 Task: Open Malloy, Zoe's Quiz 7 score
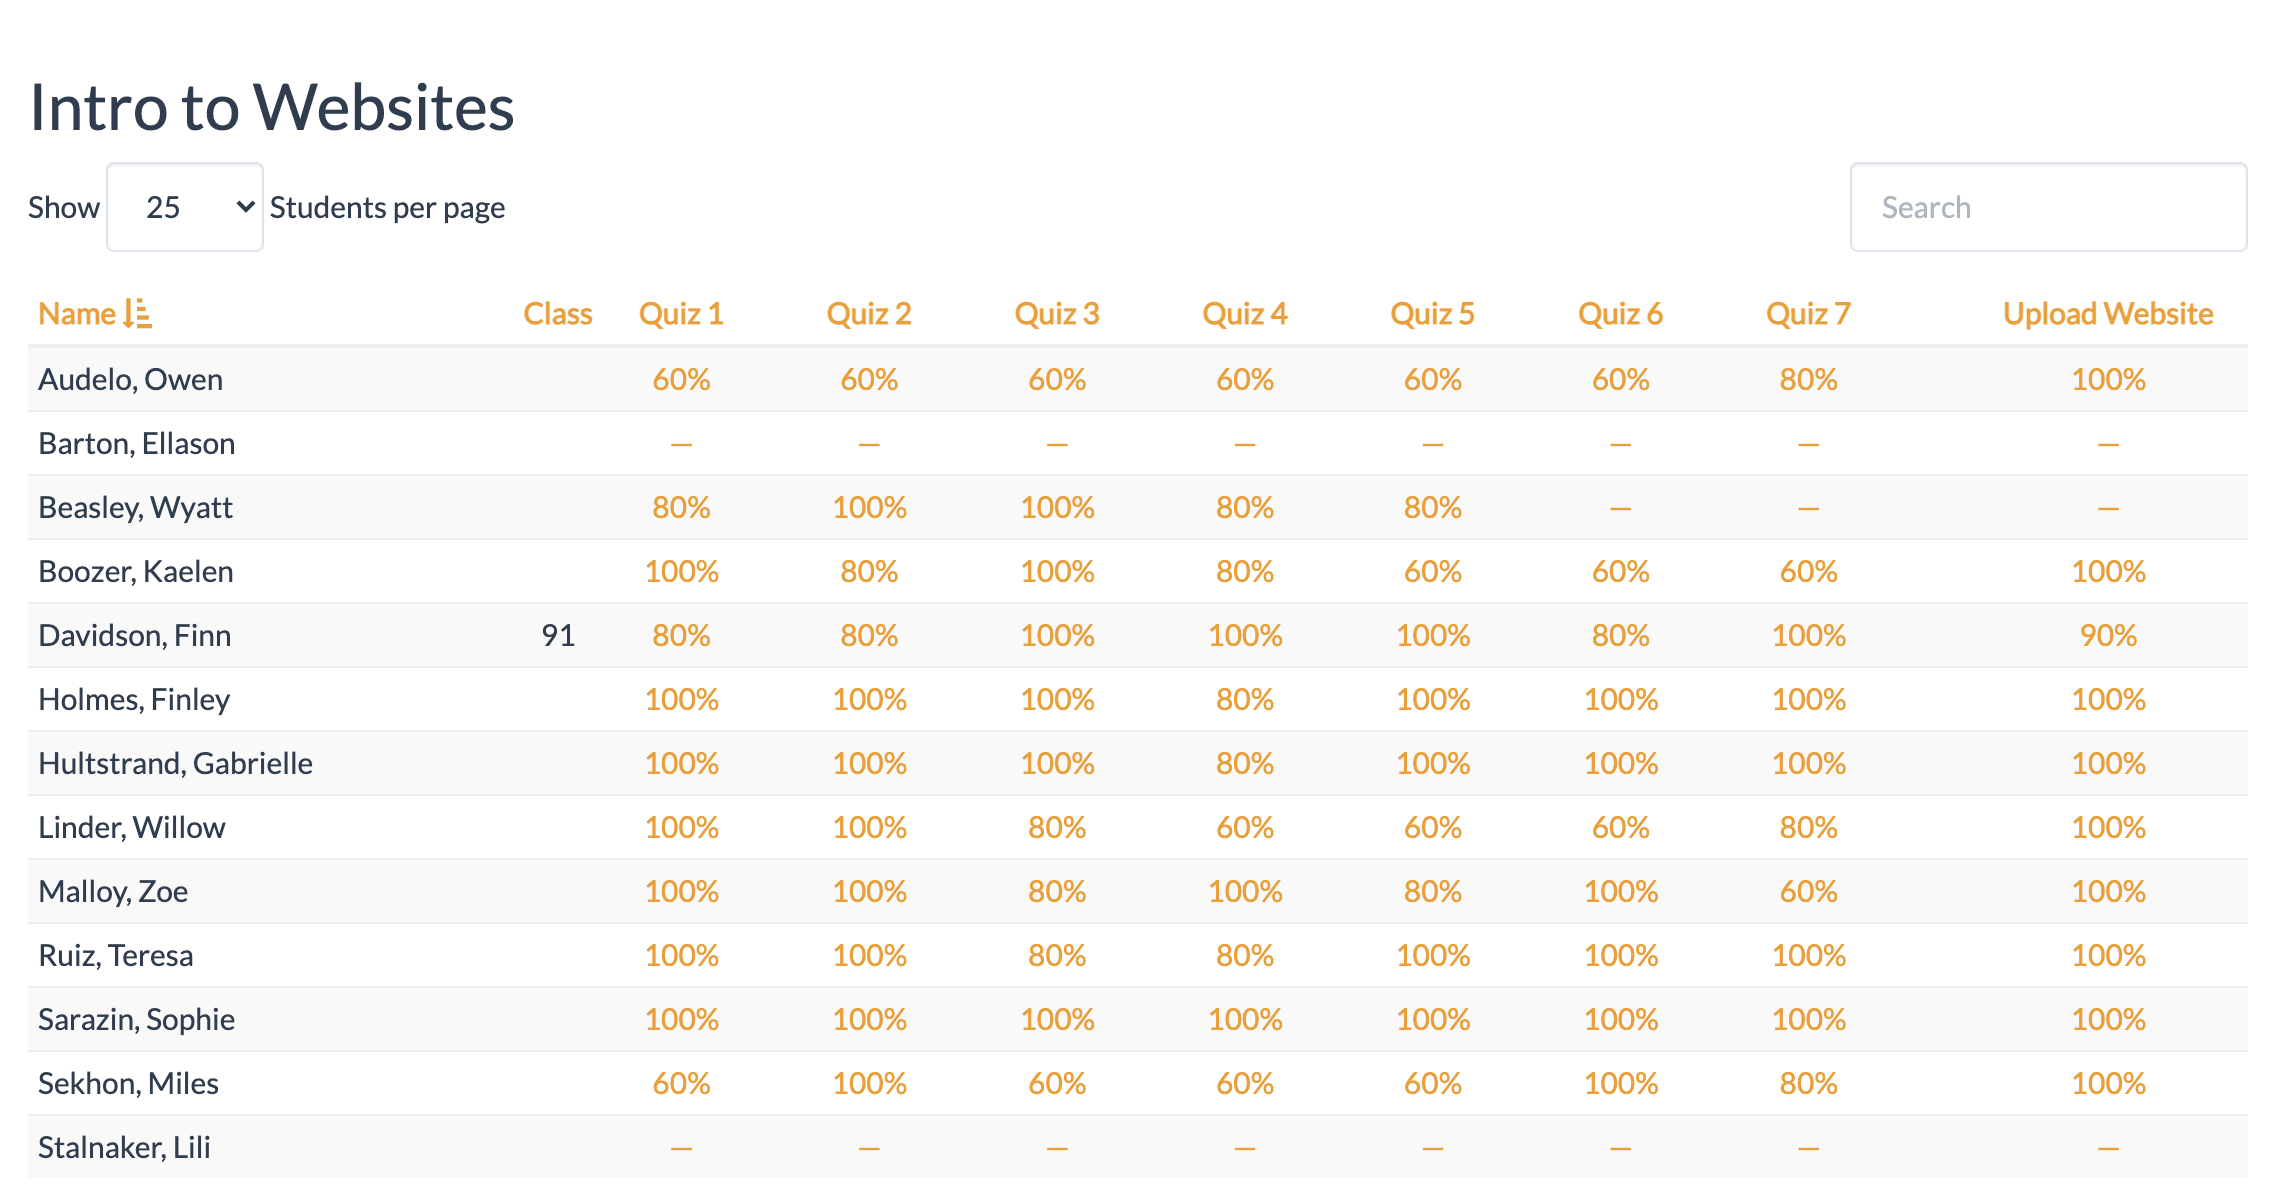click(x=1809, y=892)
